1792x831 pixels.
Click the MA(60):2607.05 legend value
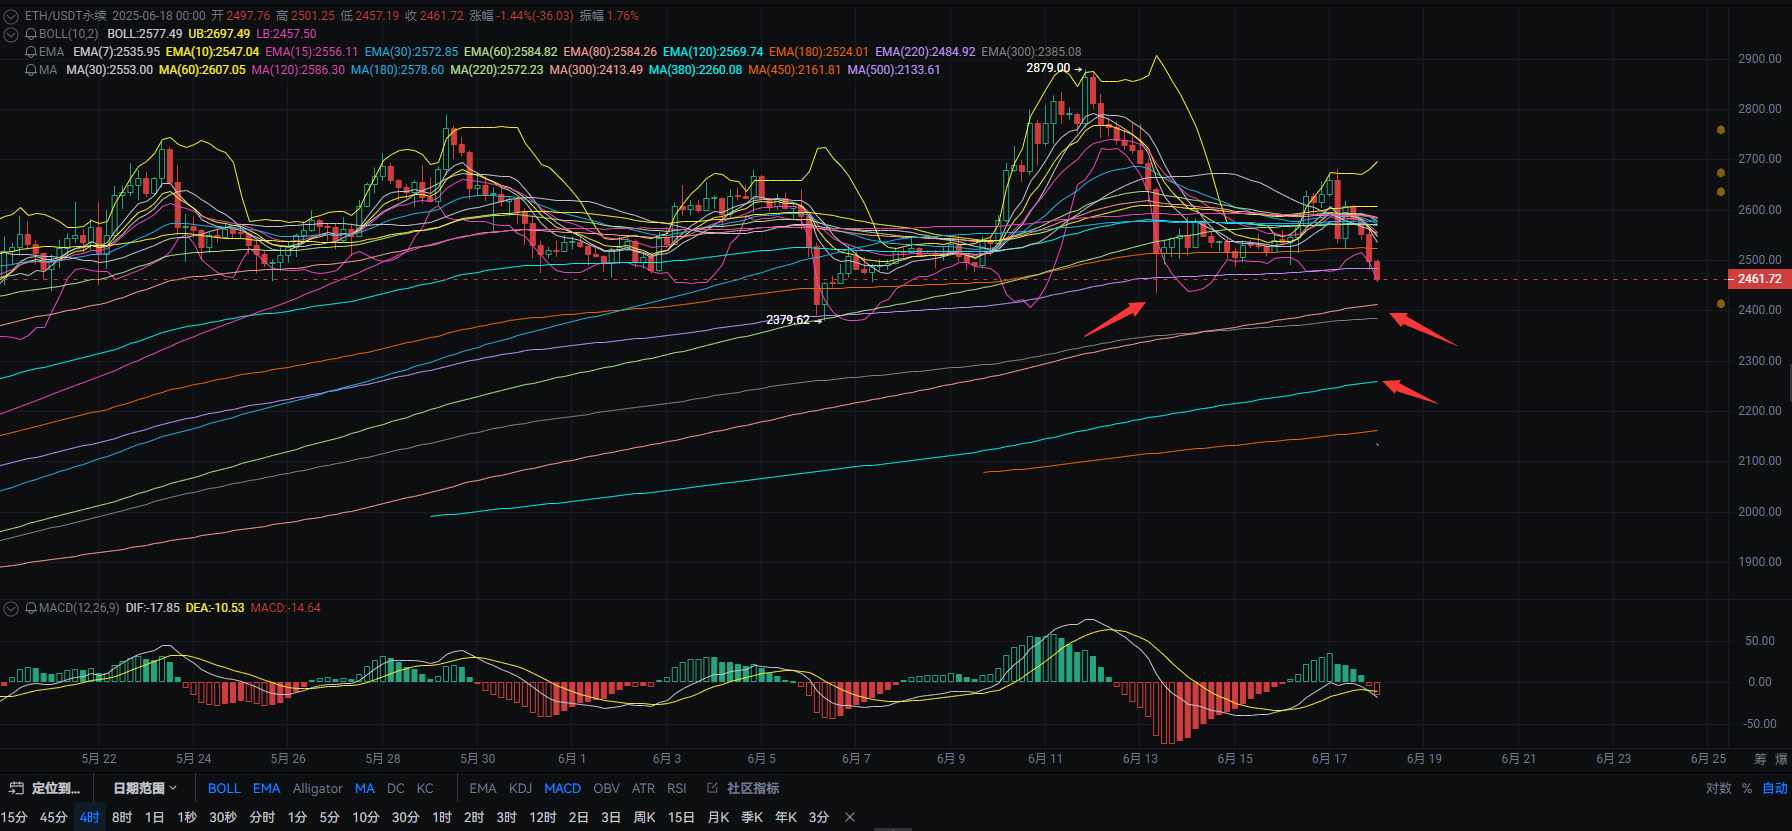(202, 70)
